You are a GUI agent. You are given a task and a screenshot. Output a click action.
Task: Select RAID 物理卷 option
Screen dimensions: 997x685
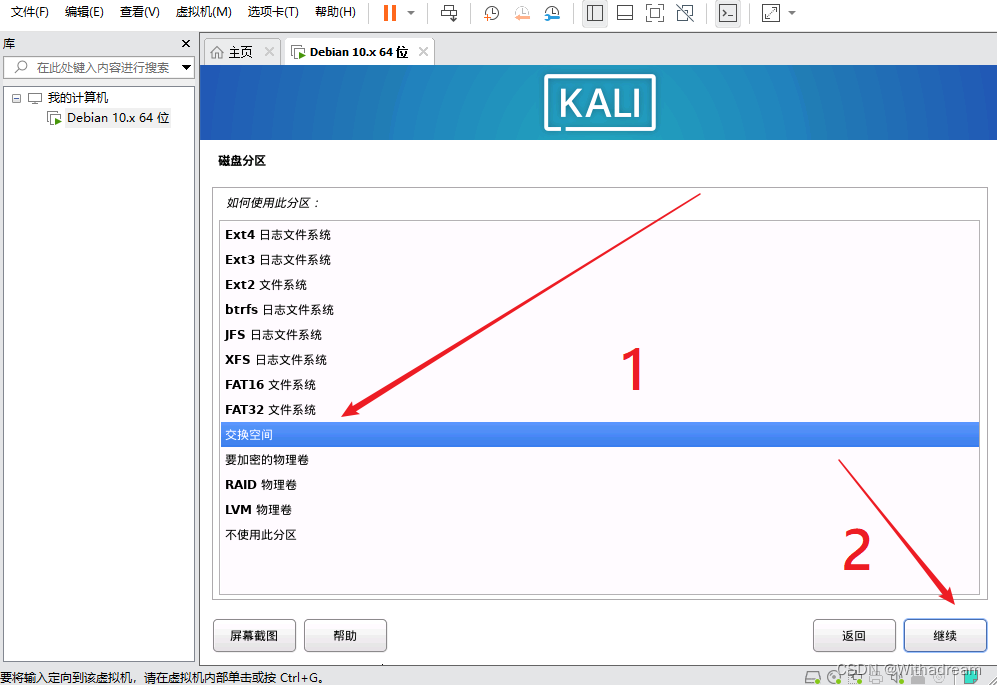(x=599, y=485)
